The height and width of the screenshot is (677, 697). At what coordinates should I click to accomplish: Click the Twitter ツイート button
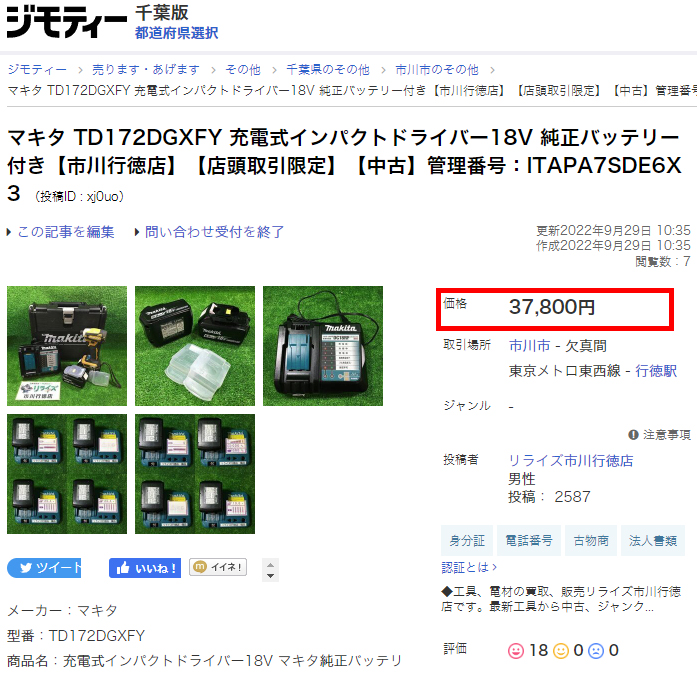[45, 568]
